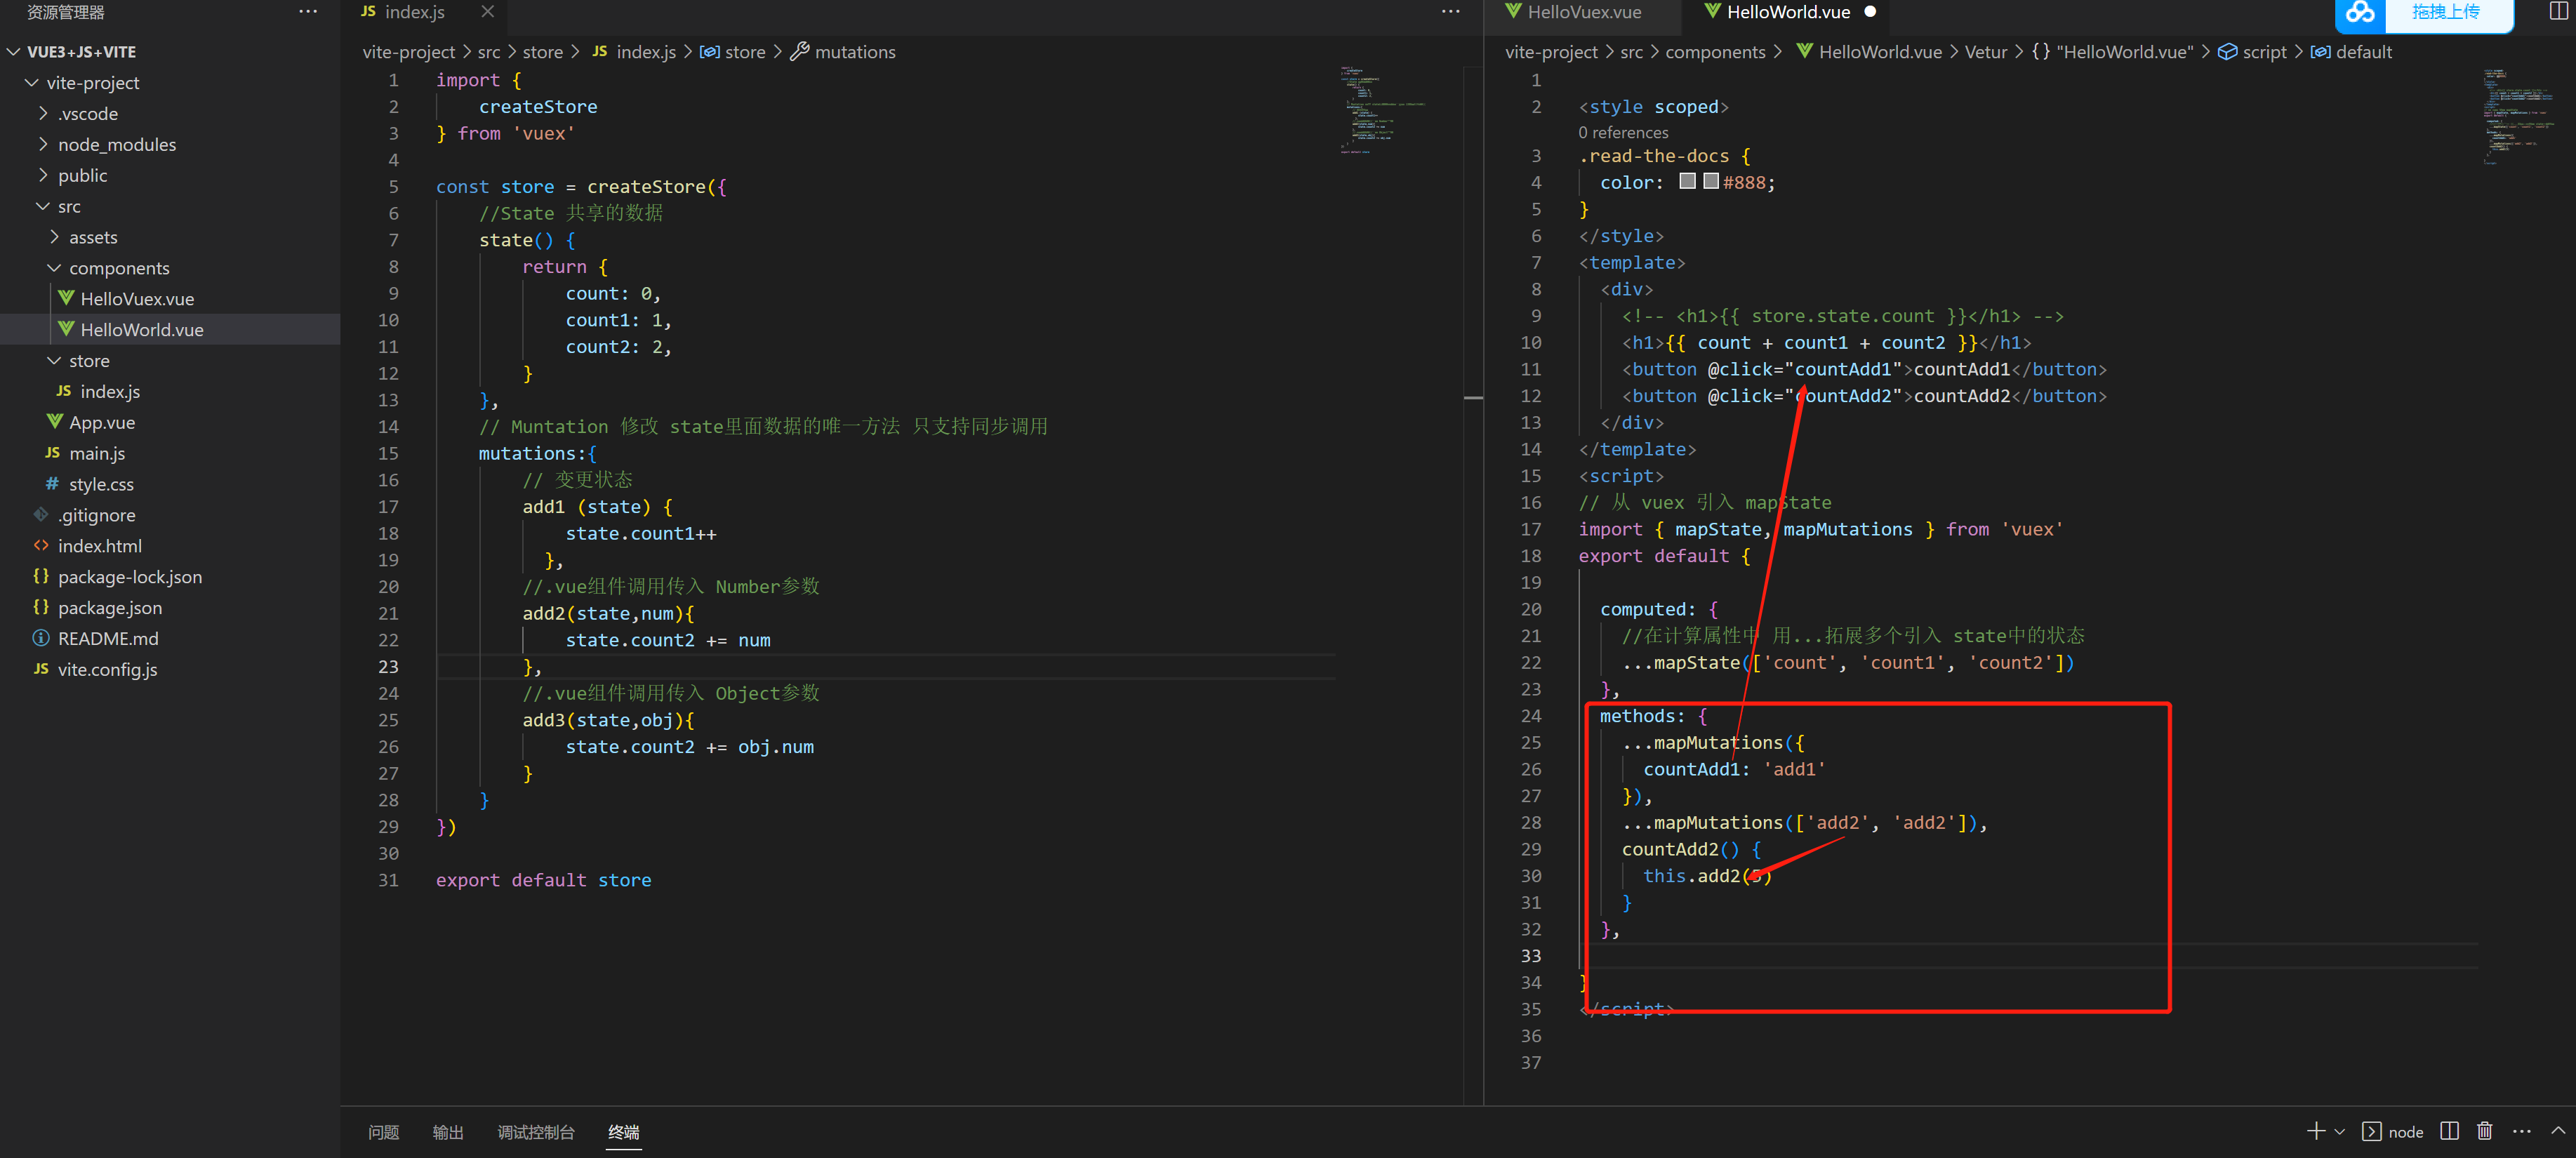2576x1158 pixels.
Task: Open the explorer panel more actions ellipsis
Action: point(308,12)
